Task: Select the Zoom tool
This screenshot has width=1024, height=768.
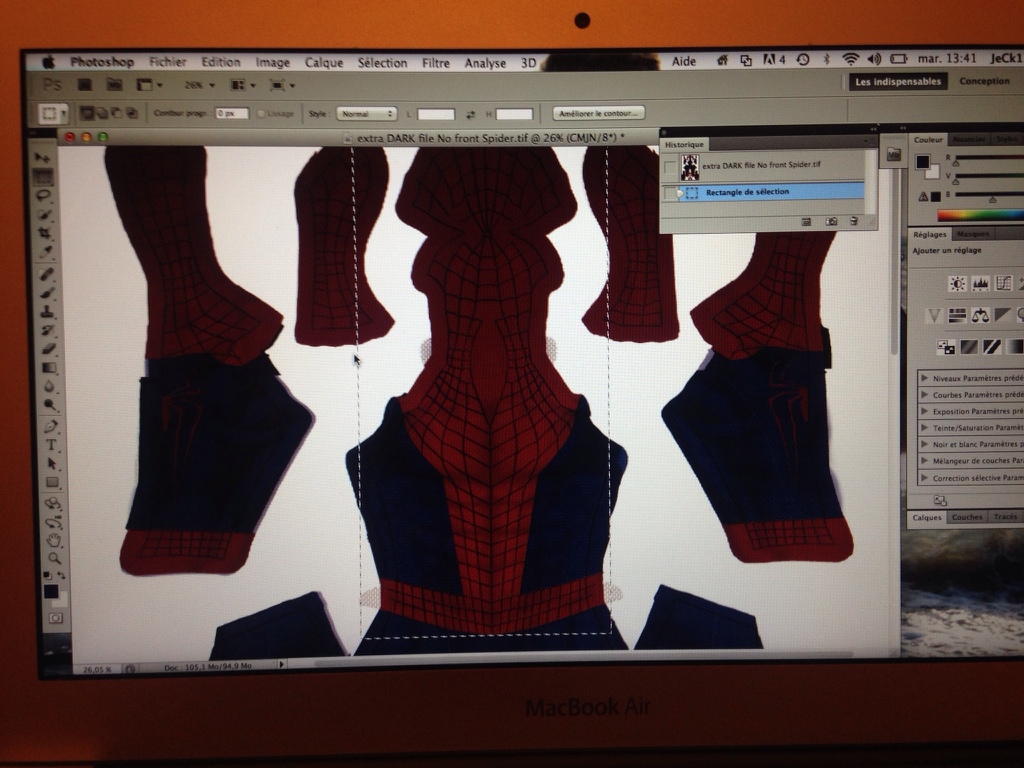Action: tap(54, 558)
